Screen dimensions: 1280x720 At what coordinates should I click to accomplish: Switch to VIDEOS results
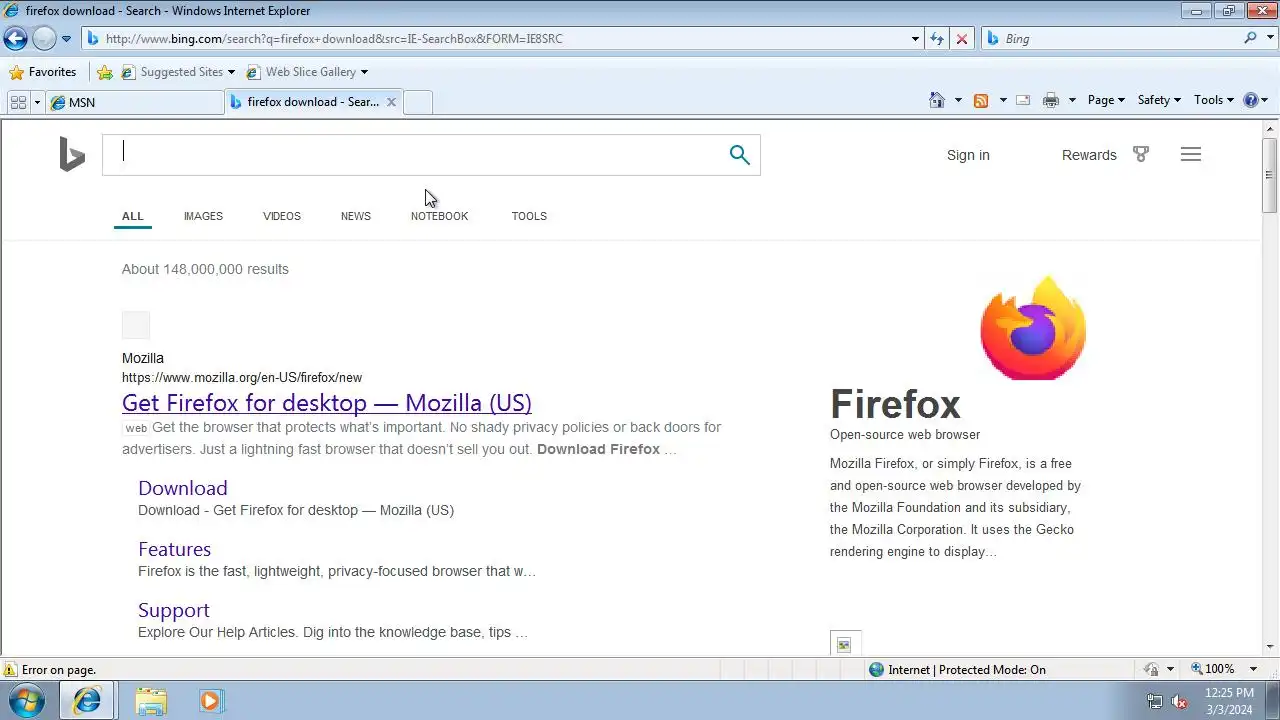point(282,216)
